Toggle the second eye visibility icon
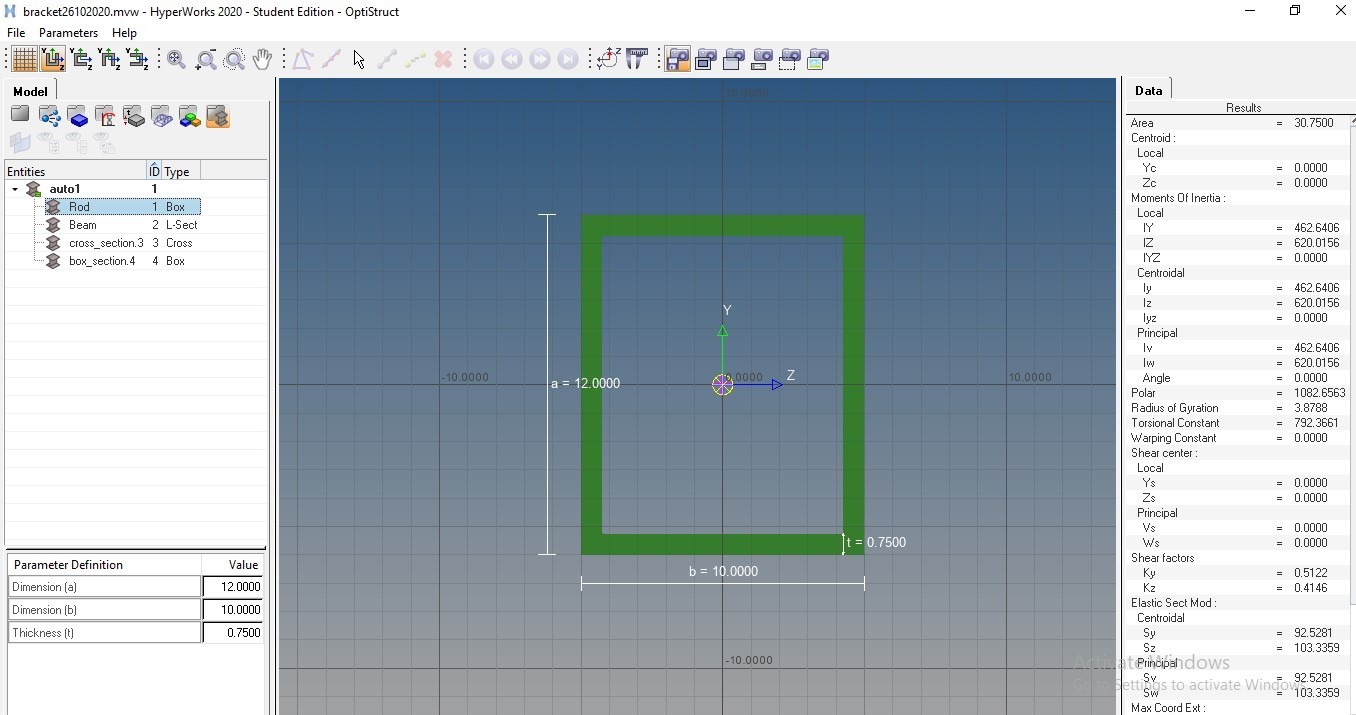1356x715 pixels. pos(74,142)
